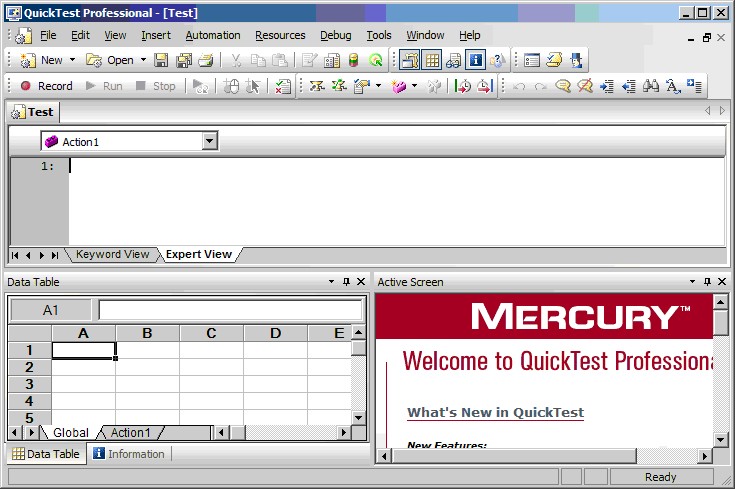The image size is (735, 489).
Task: Open the Insert menu
Action: pyautogui.click(x=156, y=35)
